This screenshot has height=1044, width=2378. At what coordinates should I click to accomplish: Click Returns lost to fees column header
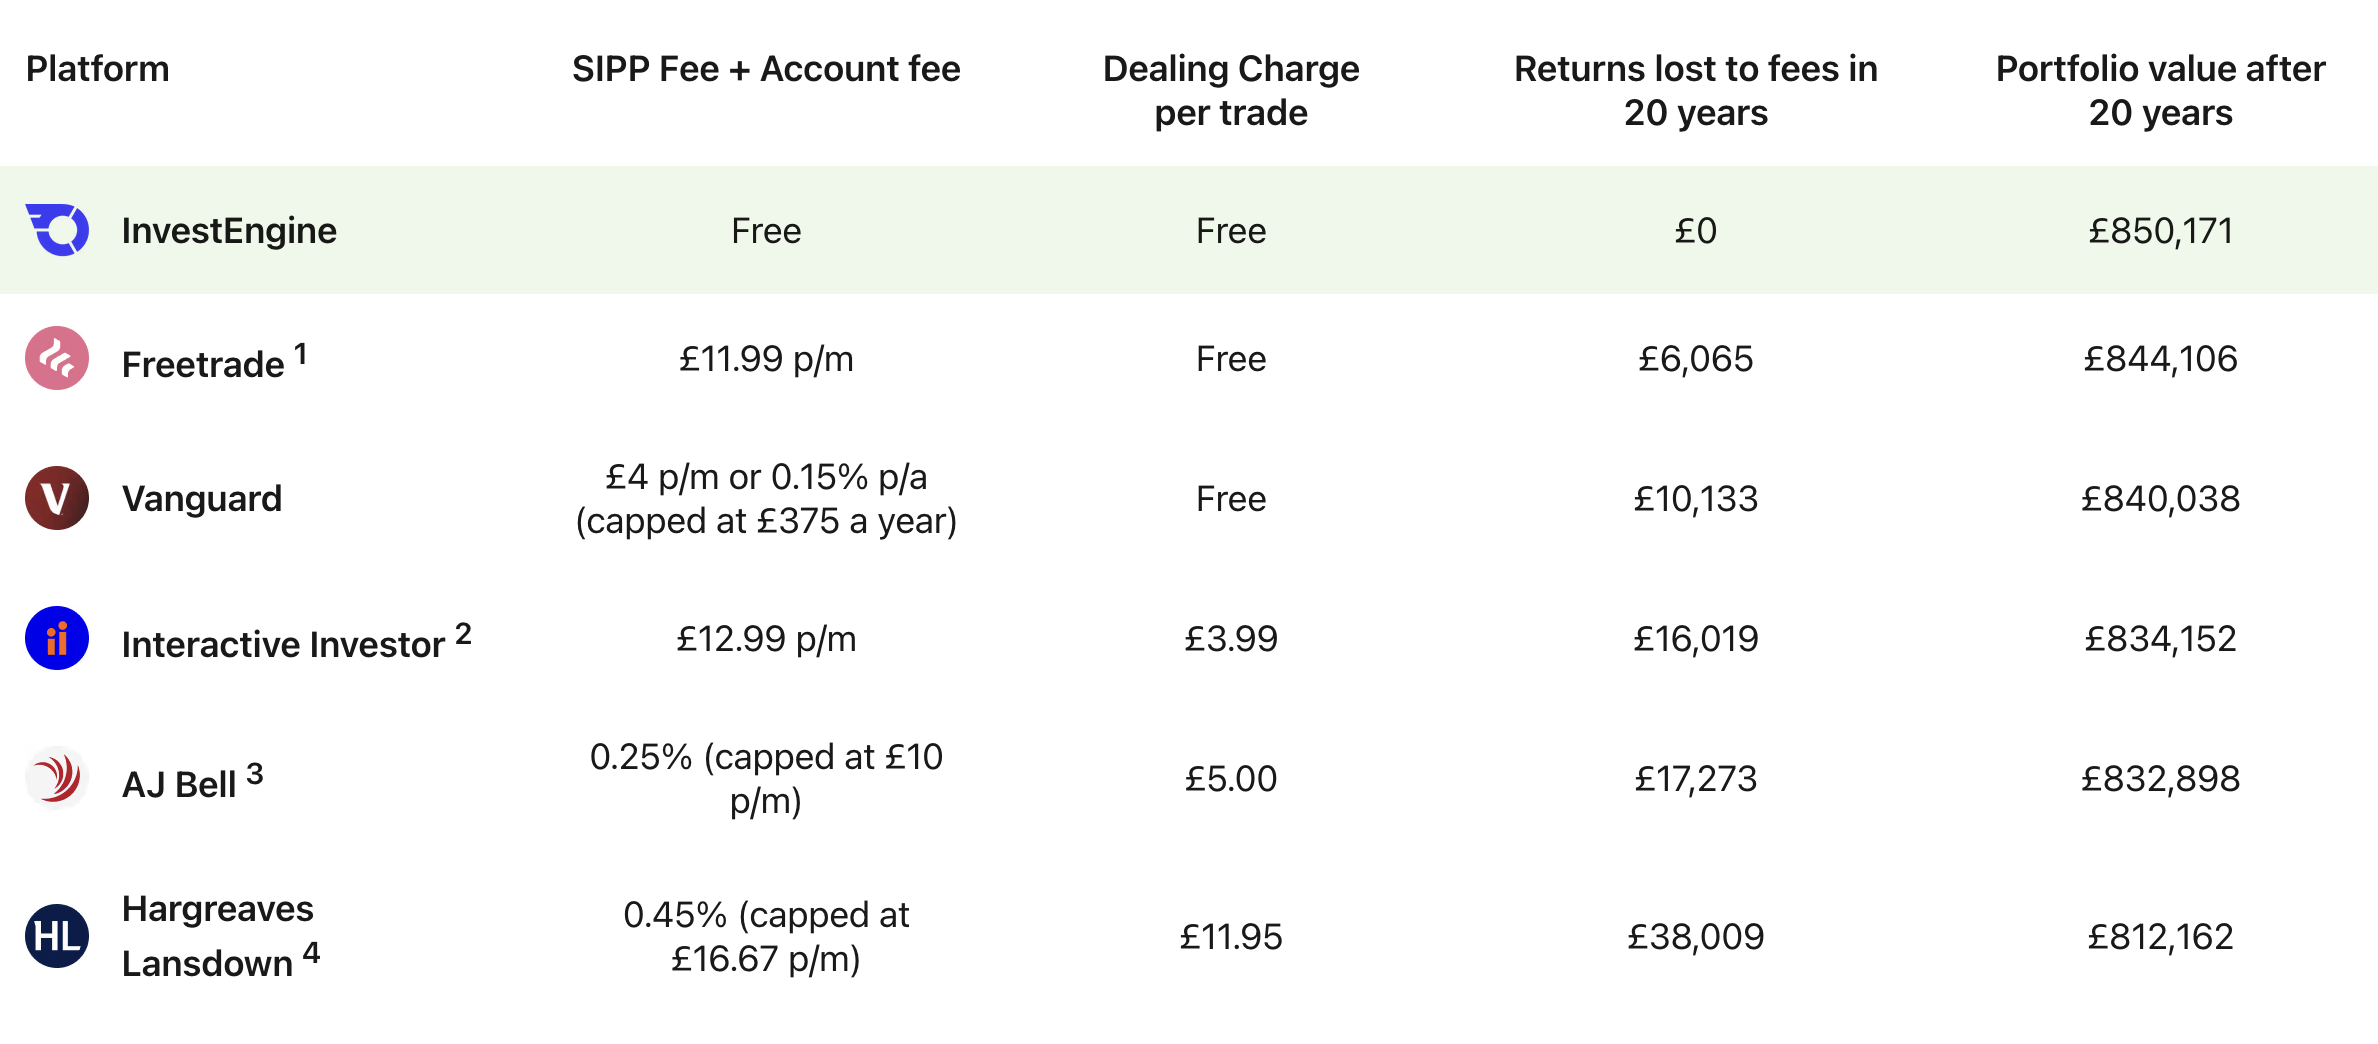[x=1696, y=90]
